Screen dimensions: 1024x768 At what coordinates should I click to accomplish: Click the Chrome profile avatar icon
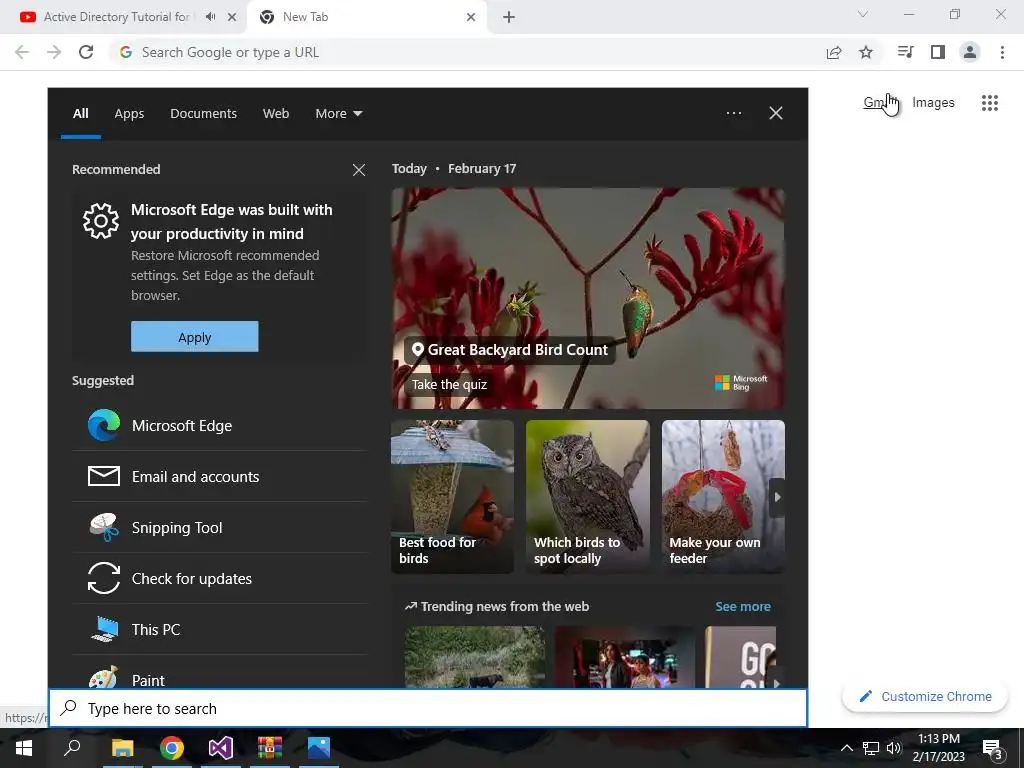[x=970, y=52]
